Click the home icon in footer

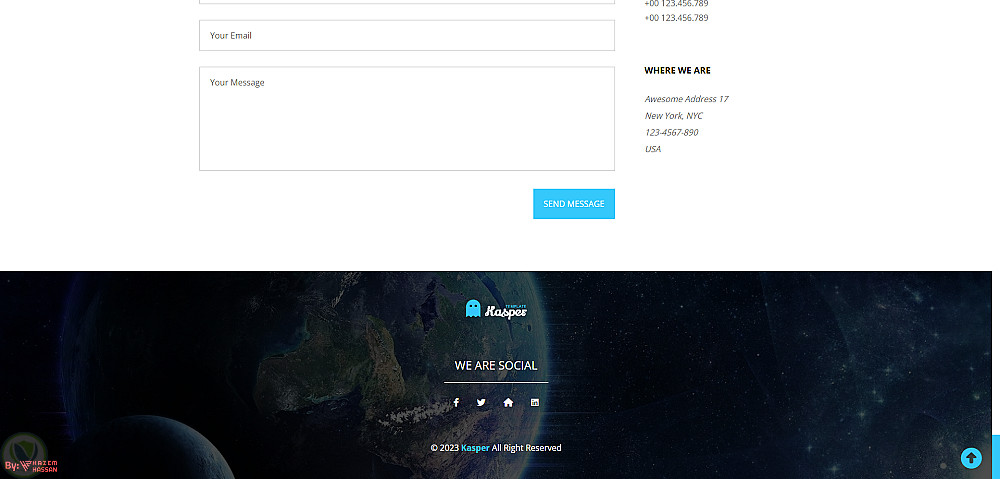point(508,402)
